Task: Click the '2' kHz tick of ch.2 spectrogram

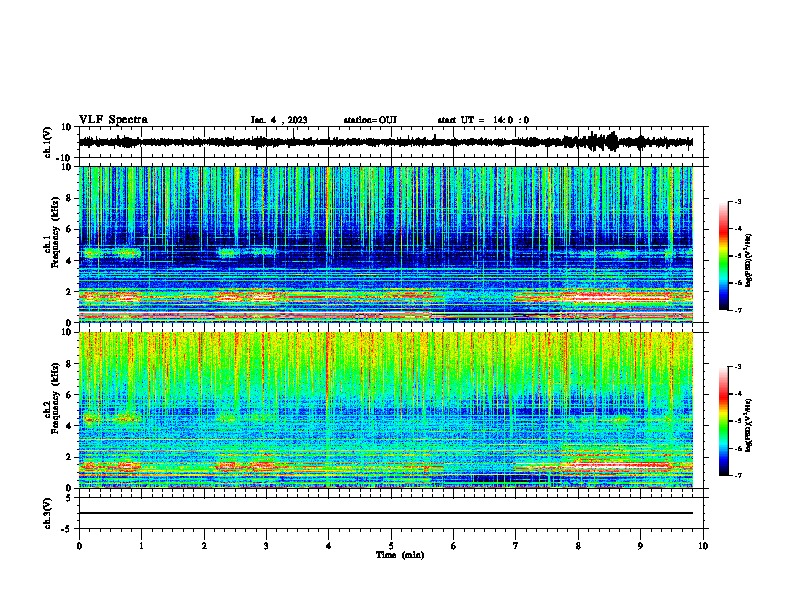Action: 69,457
